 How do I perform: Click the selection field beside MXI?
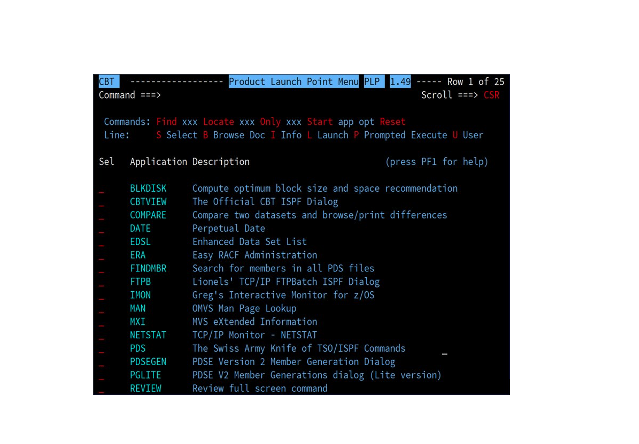click(x=101, y=322)
